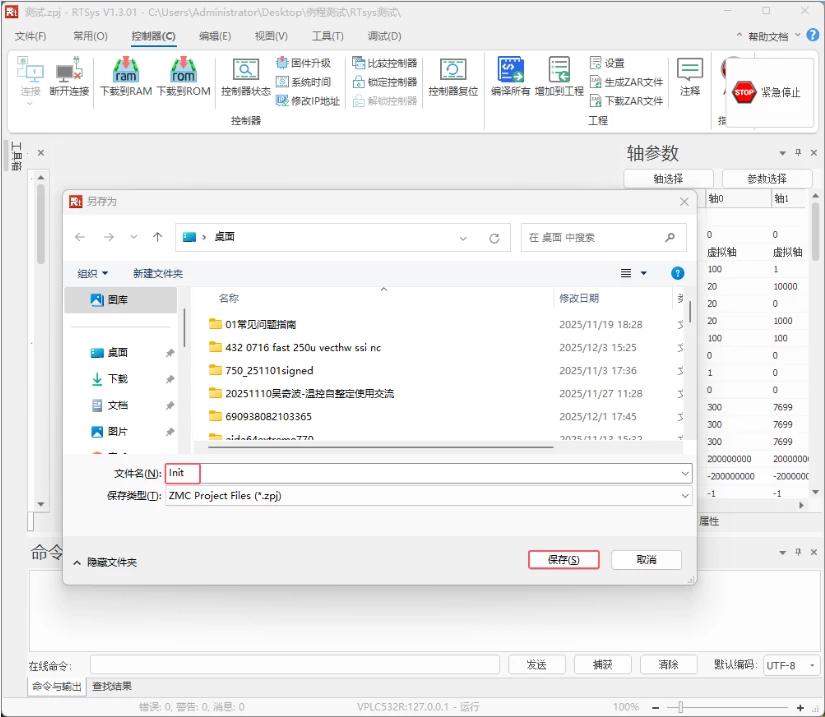The image size is (825, 717).
Task: Click 下载ZAR文件 in the ribbon
Action: click(x=627, y=101)
